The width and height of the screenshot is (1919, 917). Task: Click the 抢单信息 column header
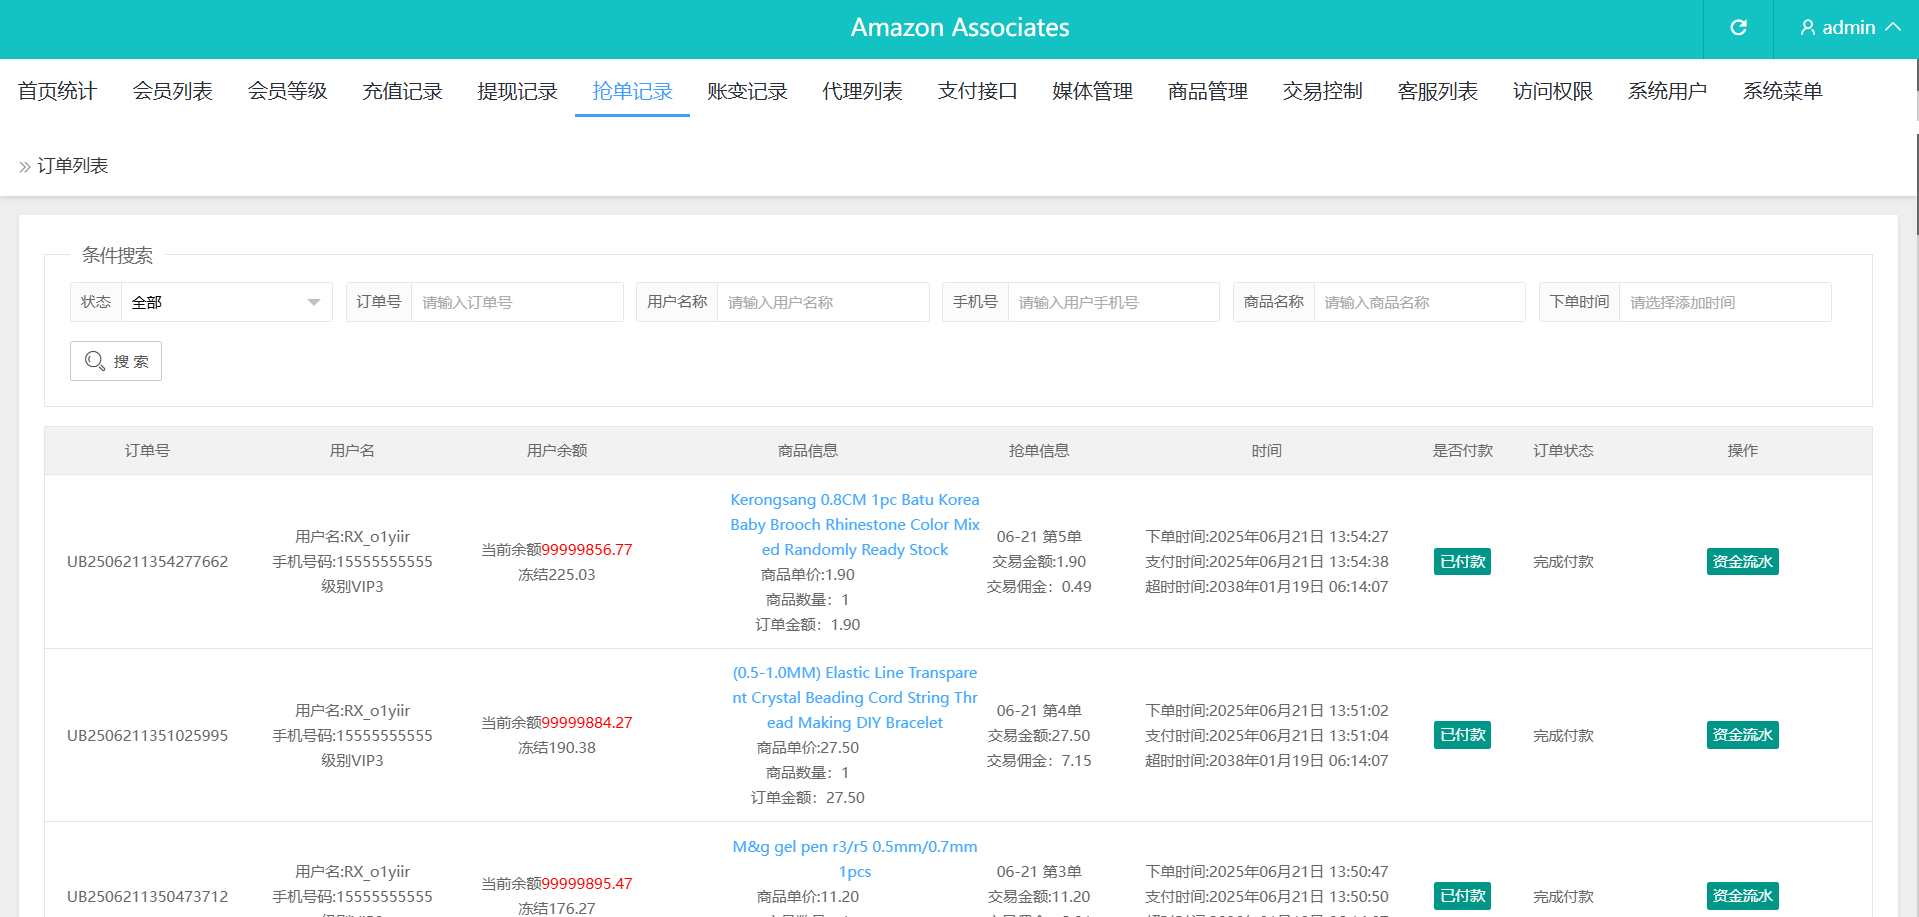[1039, 451]
